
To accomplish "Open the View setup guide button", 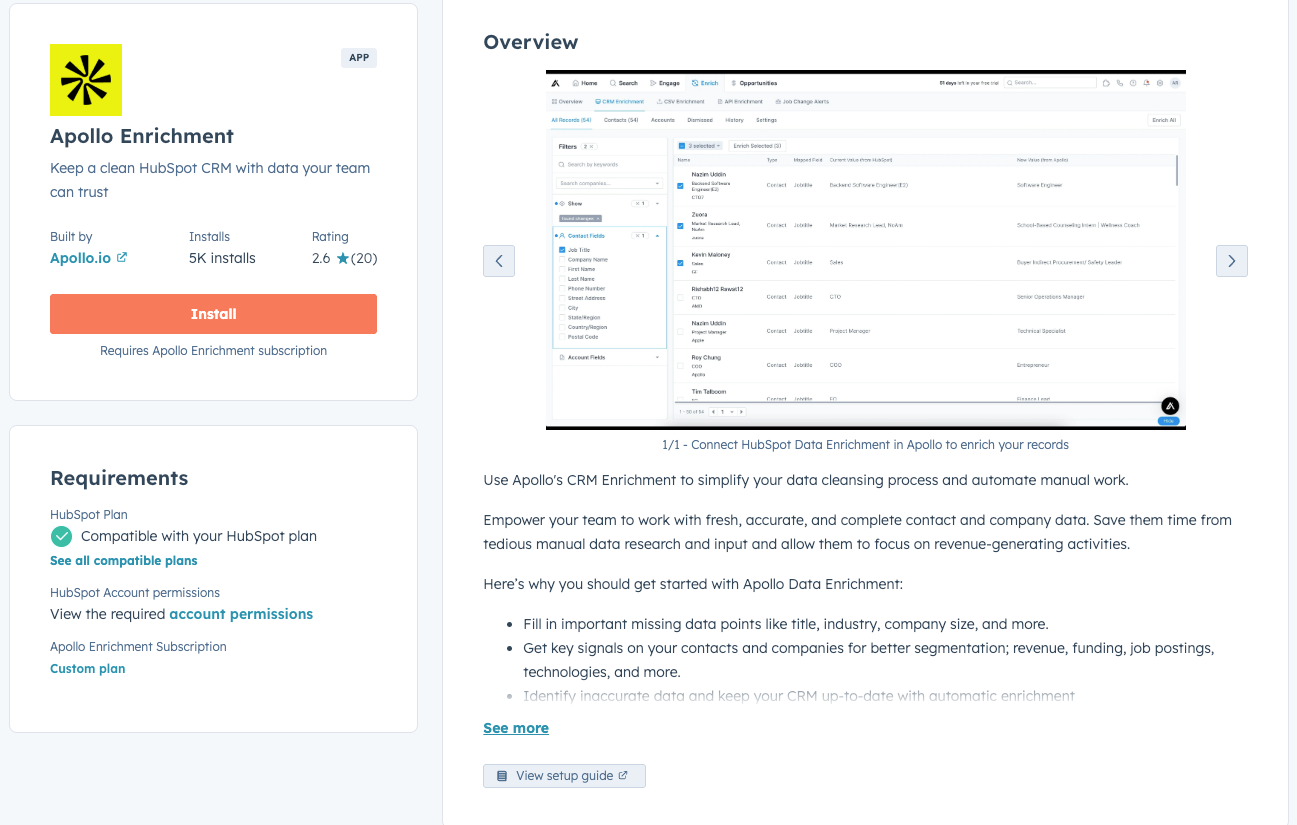I will 564,776.
